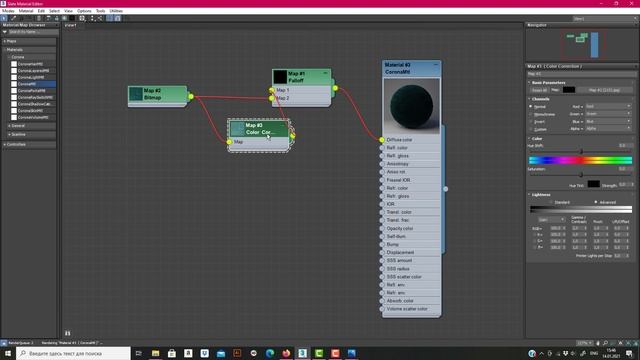Toggle the Material/Map Browser panel icon

[x=110, y=18]
